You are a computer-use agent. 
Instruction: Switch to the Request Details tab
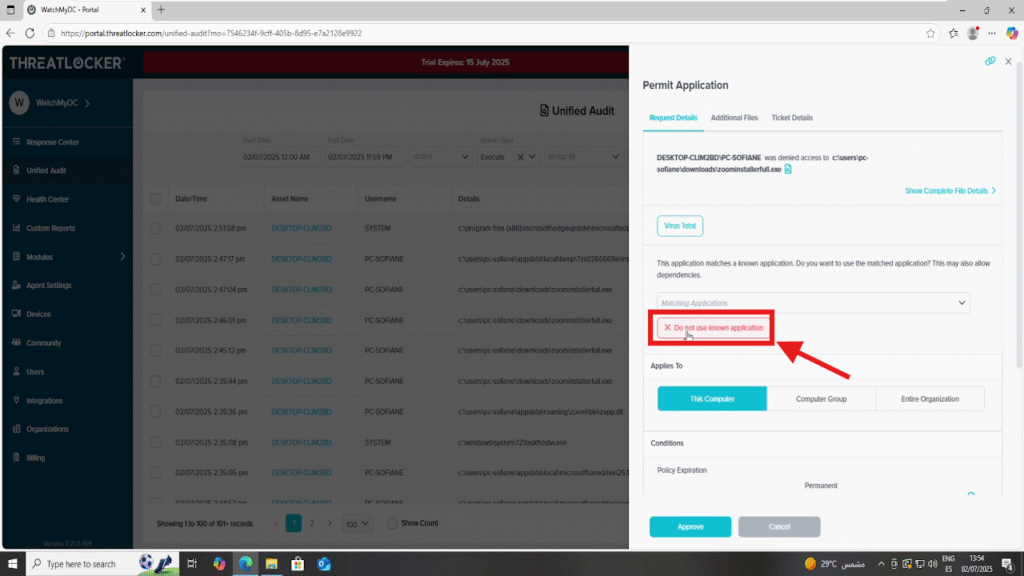coord(673,118)
